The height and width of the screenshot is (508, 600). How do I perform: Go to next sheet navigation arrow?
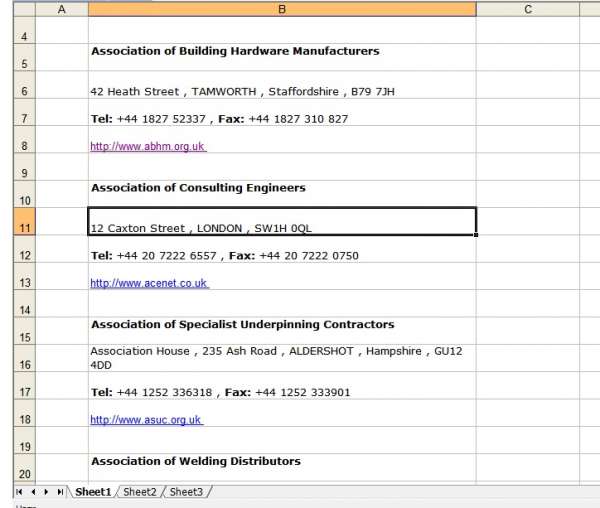click(46, 492)
